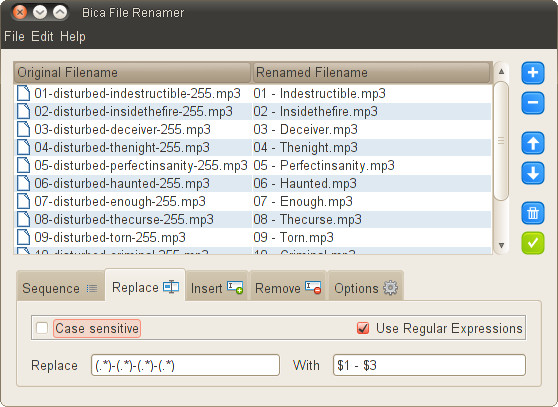This screenshot has width=558, height=407.
Task: Switch to the Insert tab
Action: point(217,288)
